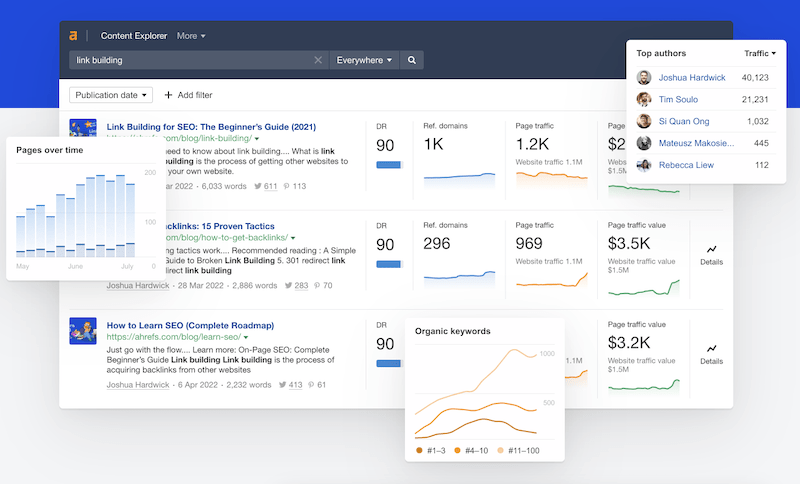Click the DR 90 bar in the first result
The height and width of the screenshot is (484, 800).
(389, 165)
